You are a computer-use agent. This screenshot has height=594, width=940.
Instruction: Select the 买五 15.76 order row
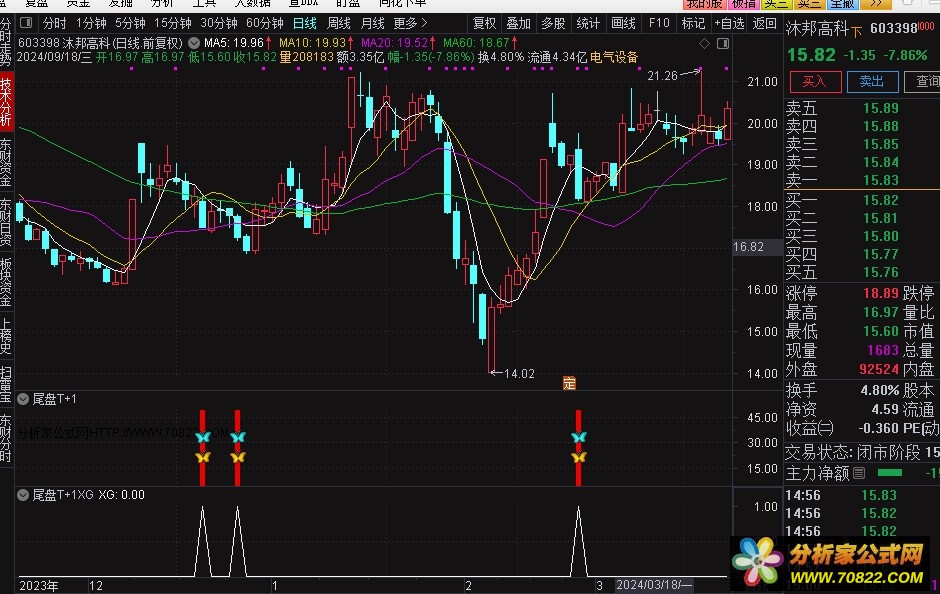(861, 272)
